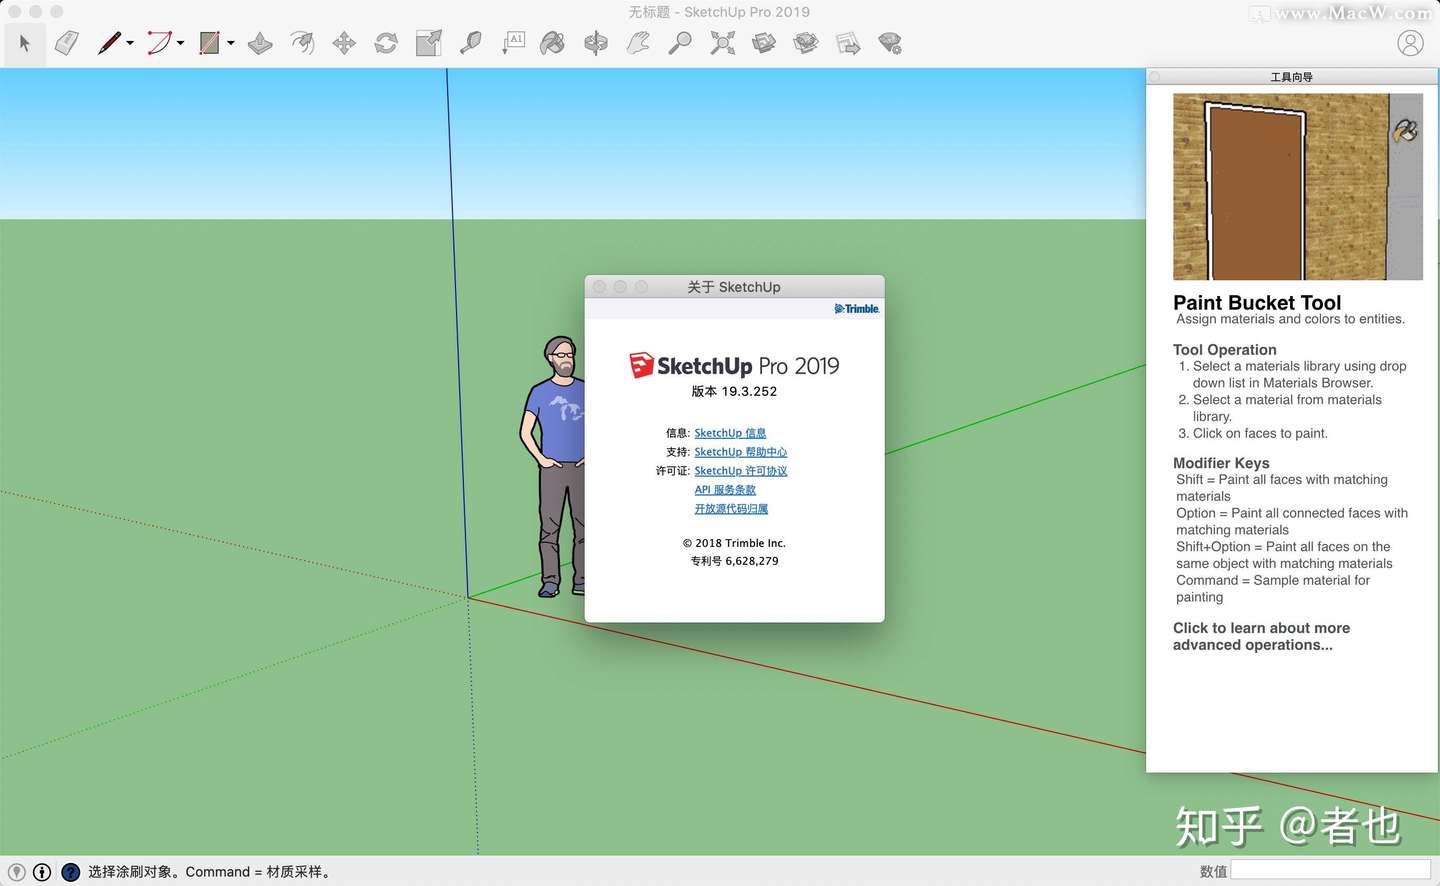Click the 数值 measurements input field

[1330, 870]
